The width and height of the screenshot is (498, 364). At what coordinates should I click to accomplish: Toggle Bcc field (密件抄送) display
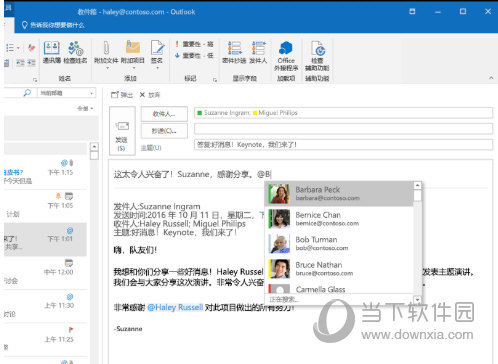[x=234, y=52]
